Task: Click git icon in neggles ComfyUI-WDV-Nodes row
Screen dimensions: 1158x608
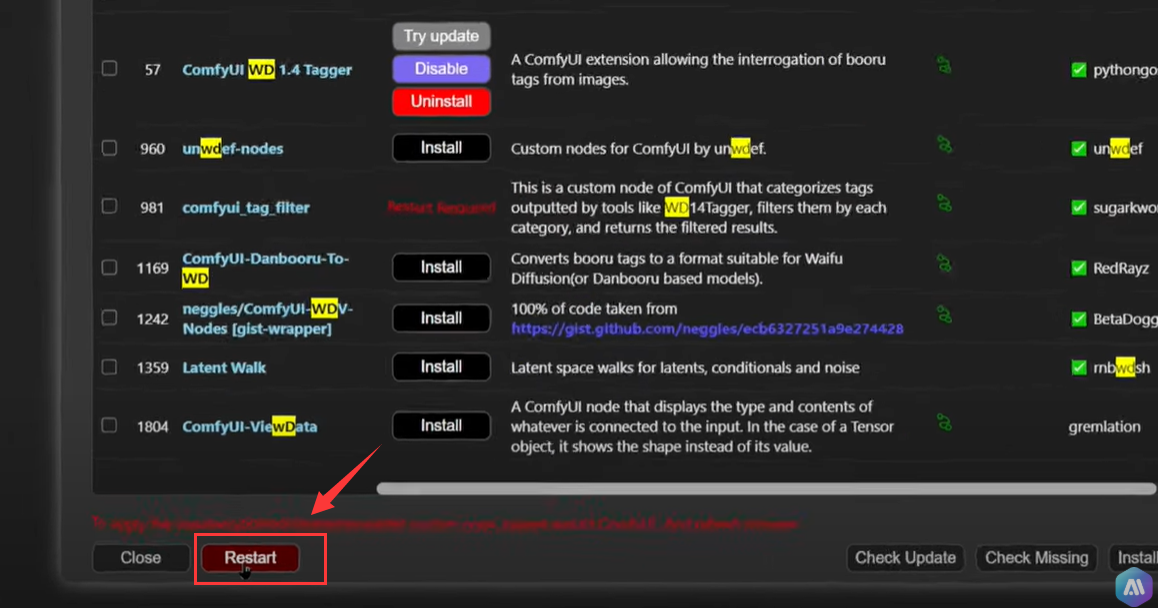Action: 944,315
